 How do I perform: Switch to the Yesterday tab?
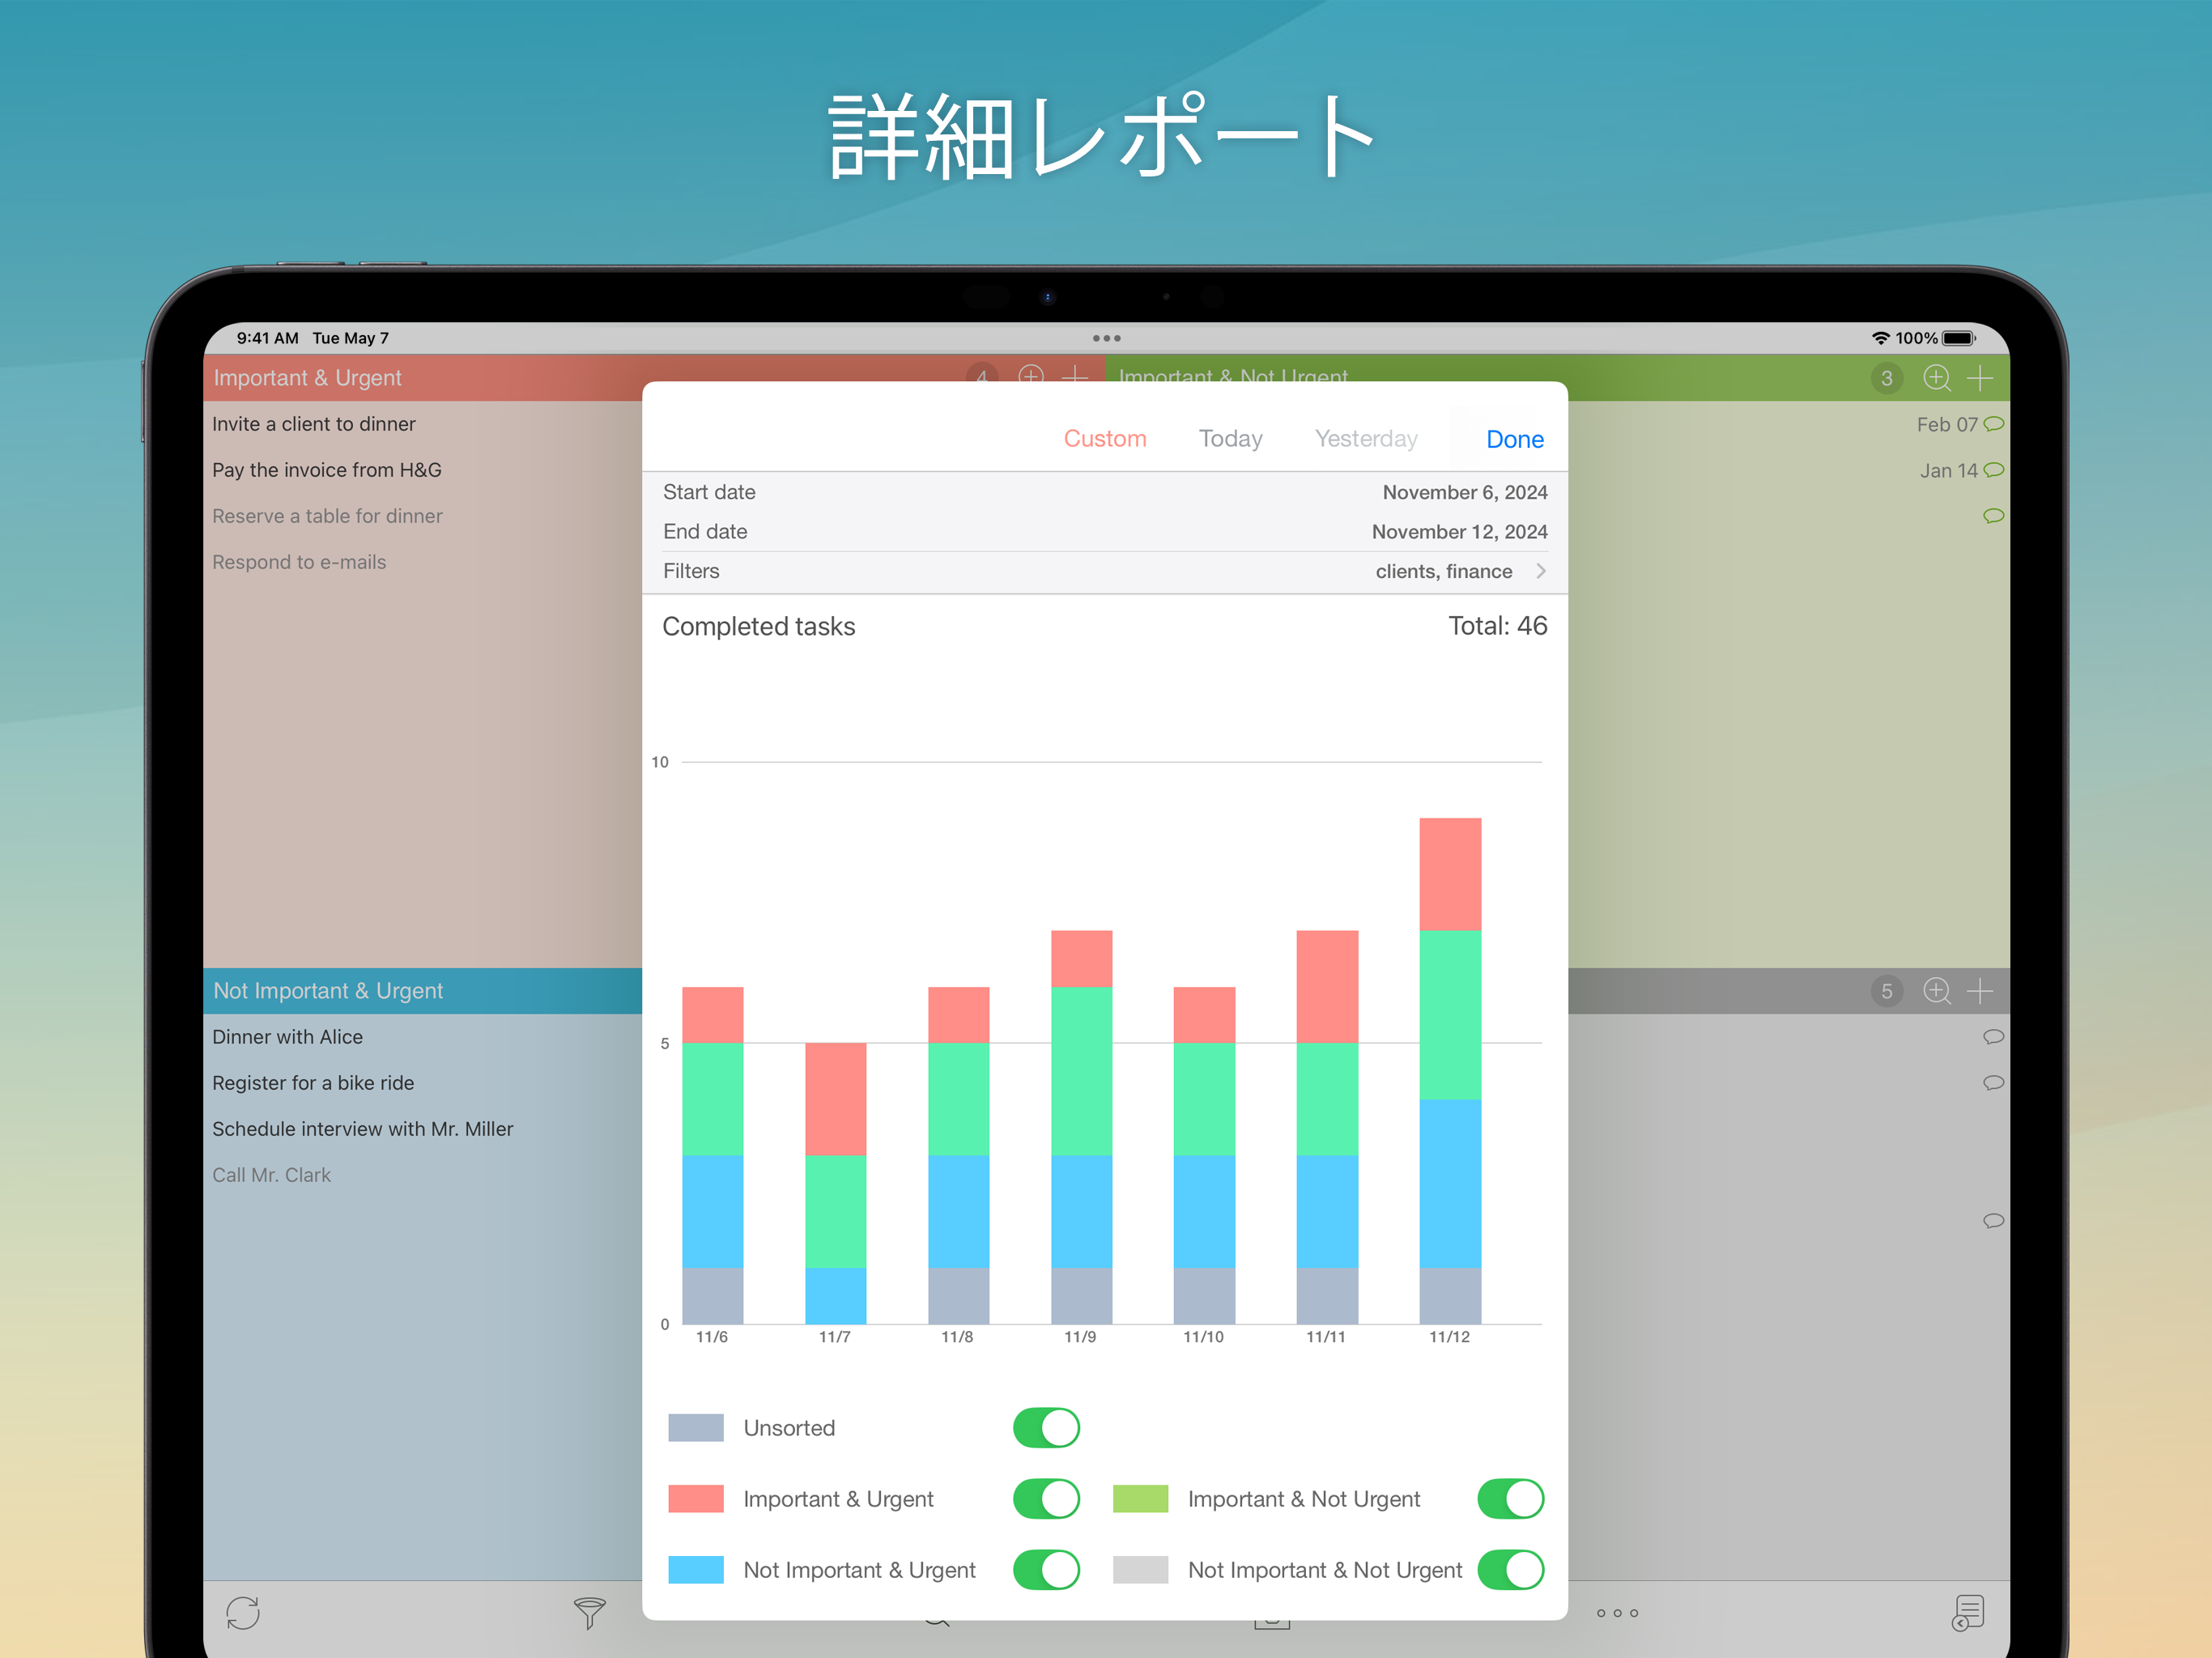coord(1366,439)
